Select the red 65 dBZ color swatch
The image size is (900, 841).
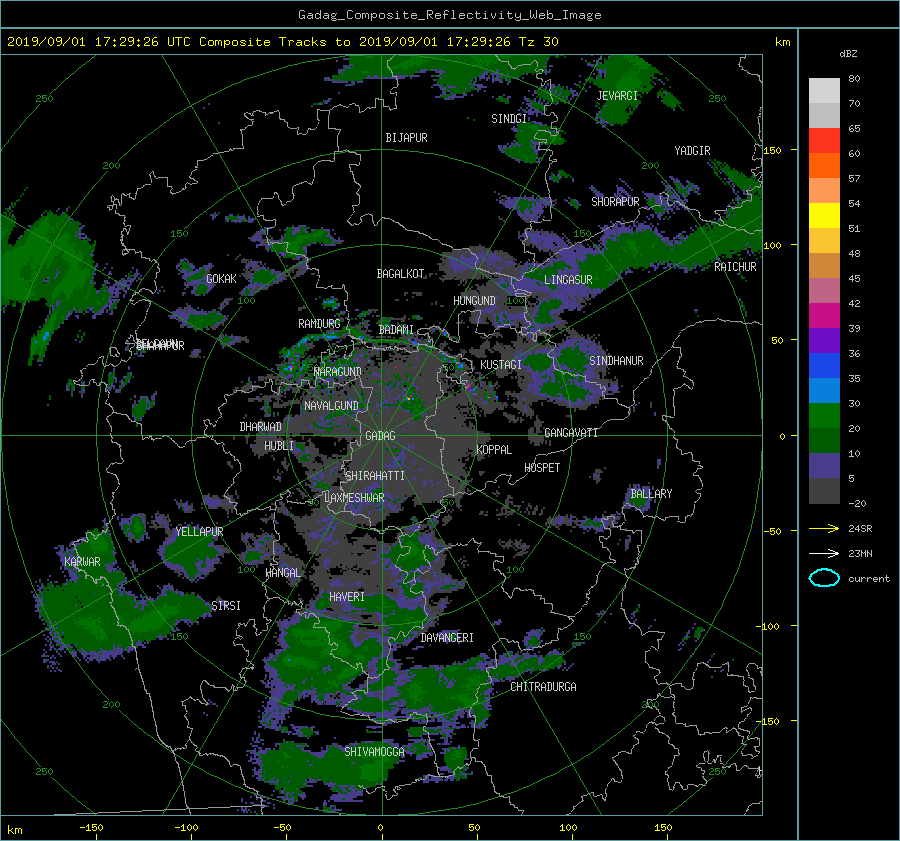click(824, 140)
